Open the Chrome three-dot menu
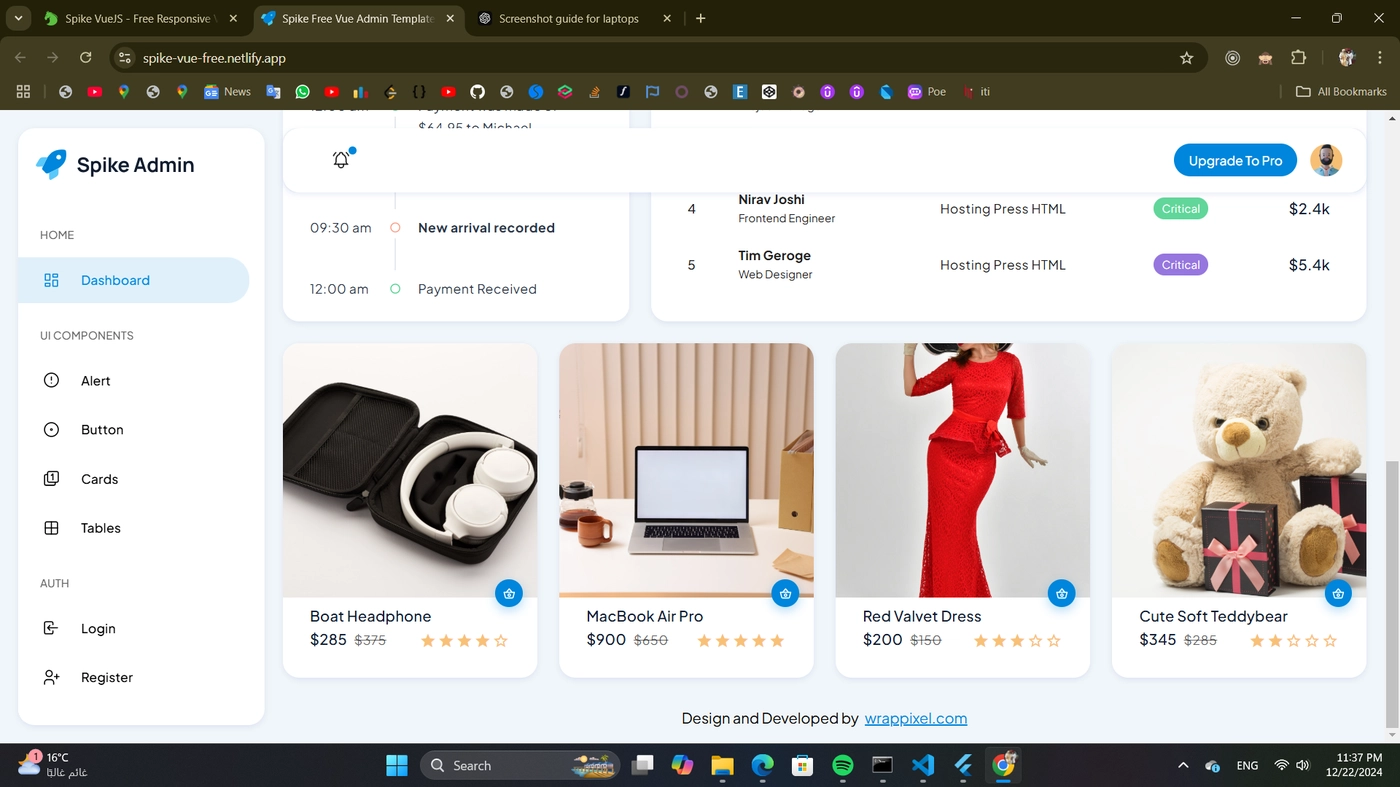 (1379, 58)
